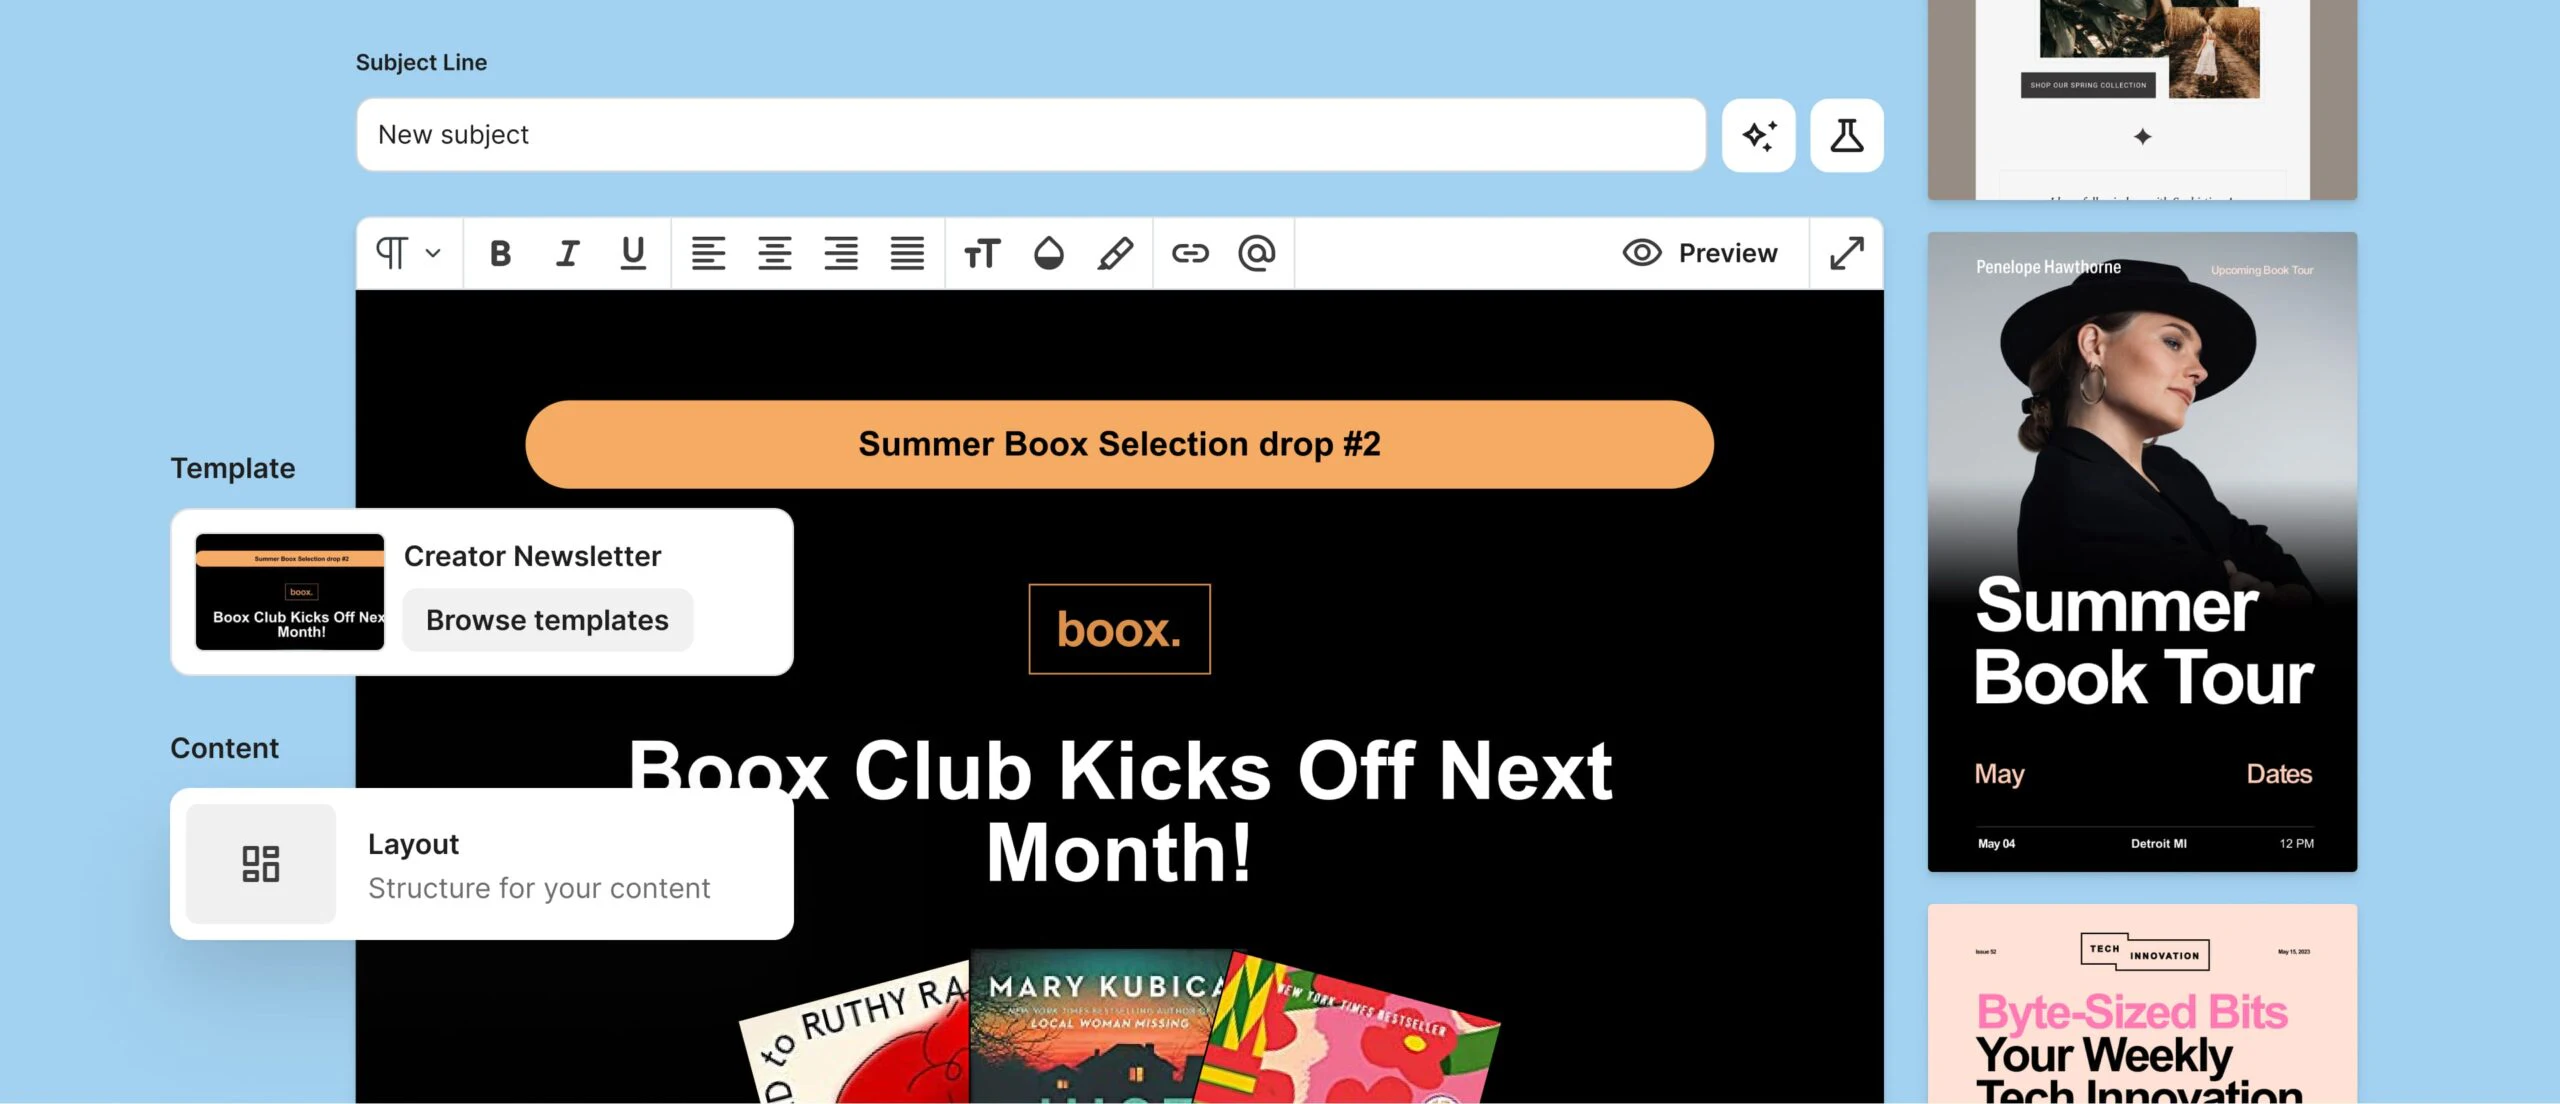2560x1104 pixels.
Task: Open the A/B test flask button
Action: pos(1847,135)
